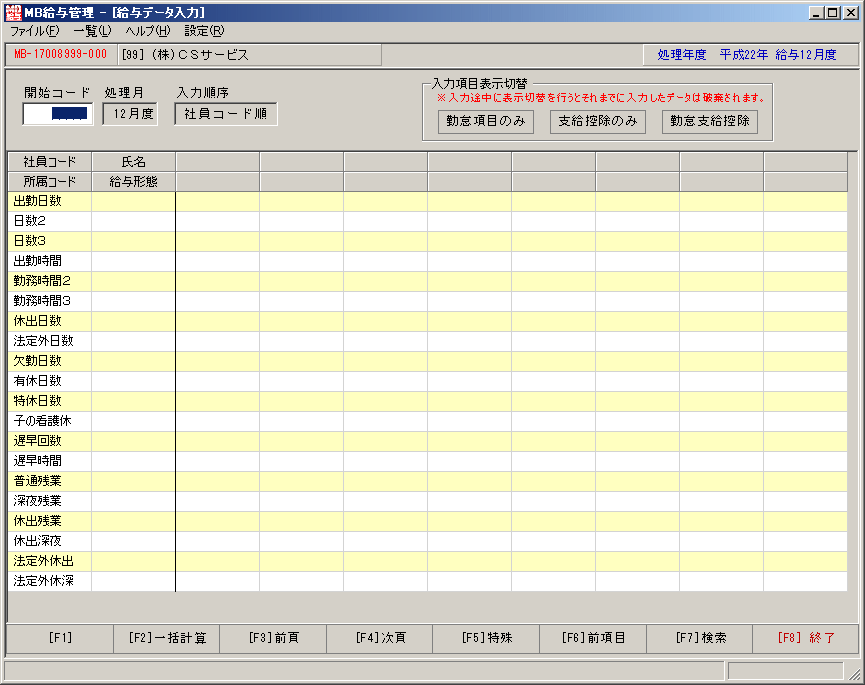Go to next page with [F4]次頁
Screen dimensions: 865x685
click(x=380, y=638)
